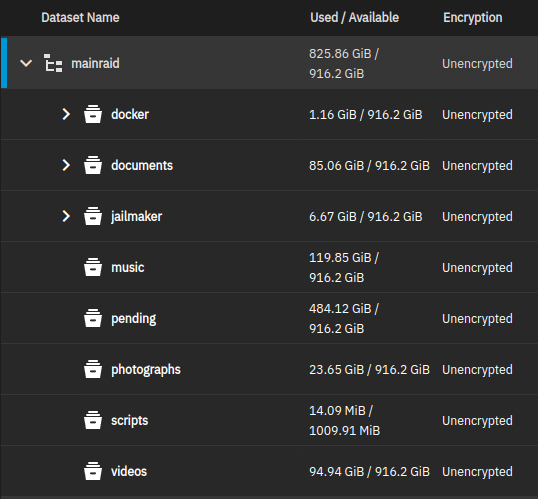538x499 pixels.
Task: Click the Used / Available column header
Action: pyautogui.click(x=354, y=18)
